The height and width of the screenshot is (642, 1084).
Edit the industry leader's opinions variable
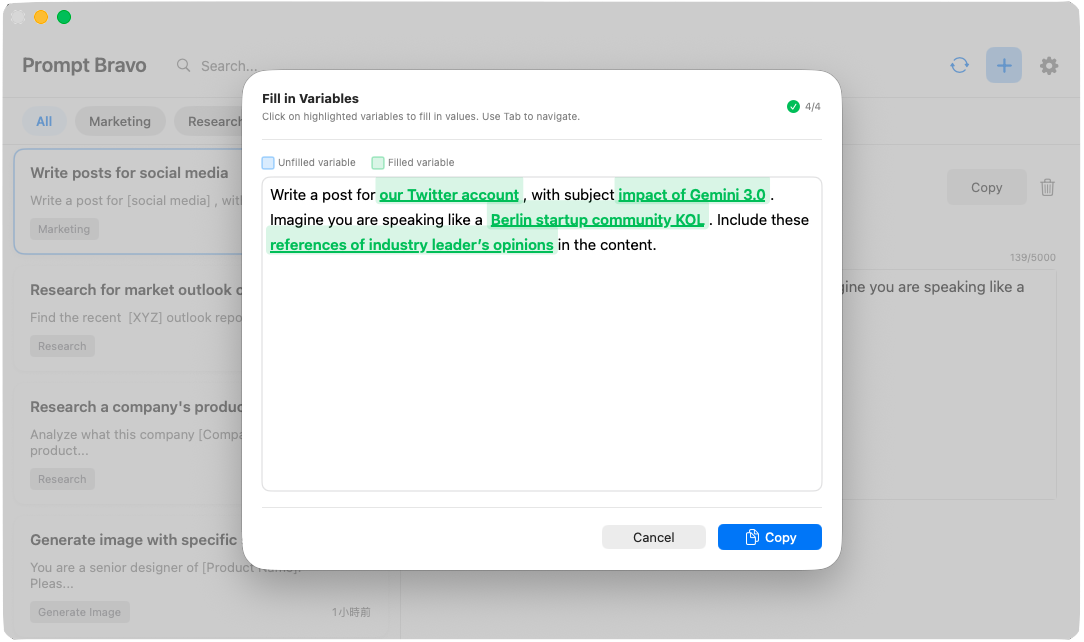411,245
